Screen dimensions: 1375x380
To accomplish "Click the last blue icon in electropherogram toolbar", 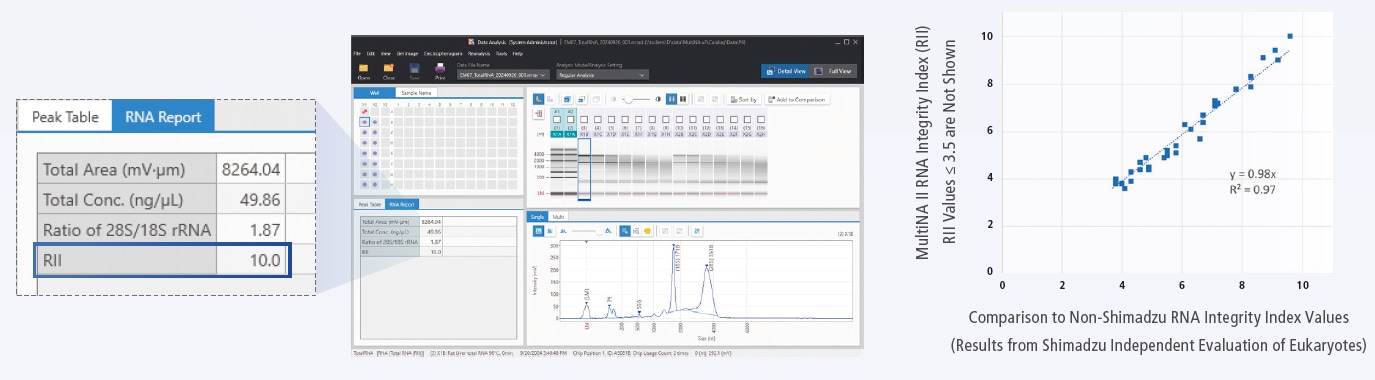I will [x=697, y=231].
